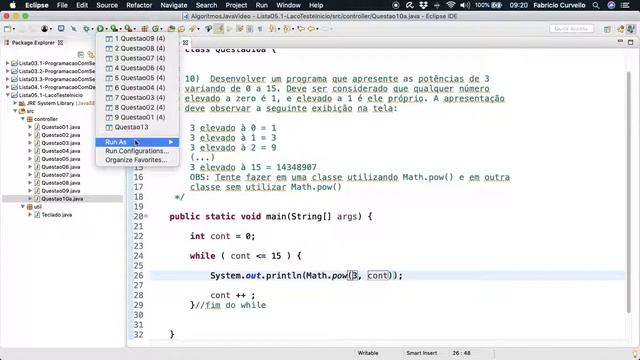Open the Run As submenu
The image size is (640, 360).
pyautogui.click(x=137, y=142)
